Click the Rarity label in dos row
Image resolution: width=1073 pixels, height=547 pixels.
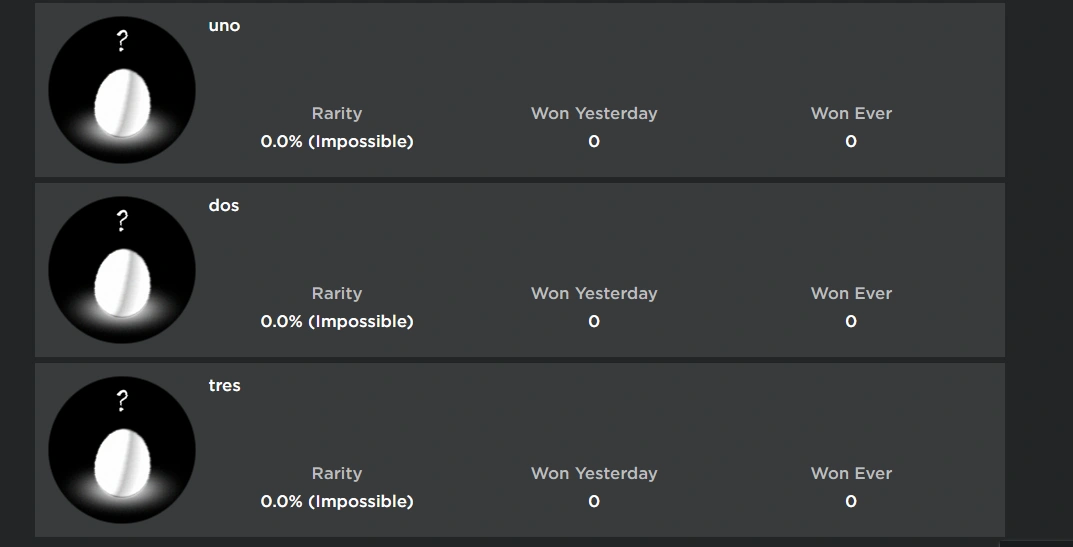(337, 294)
